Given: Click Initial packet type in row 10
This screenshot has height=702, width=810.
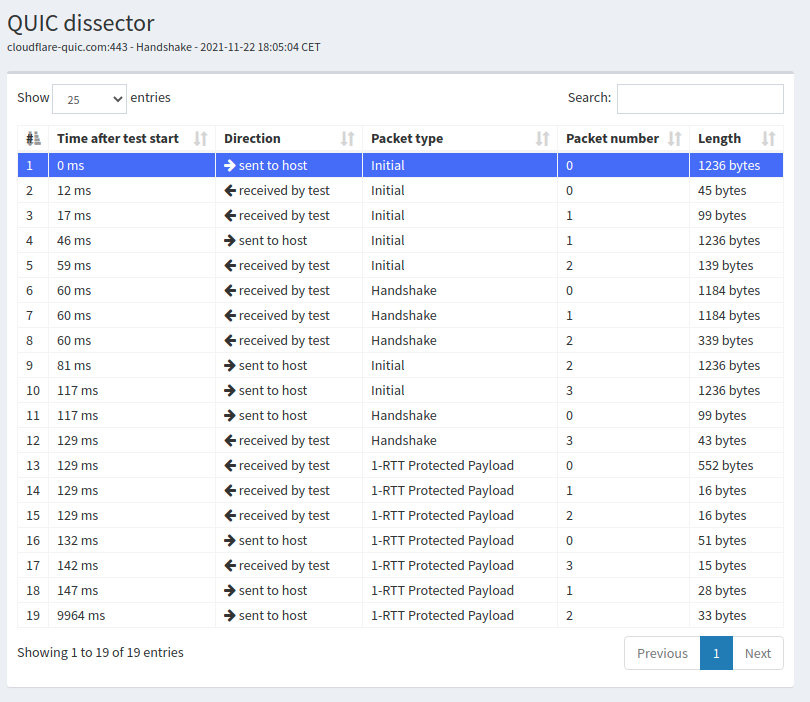Looking at the screenshot, I should click(387, 391).
